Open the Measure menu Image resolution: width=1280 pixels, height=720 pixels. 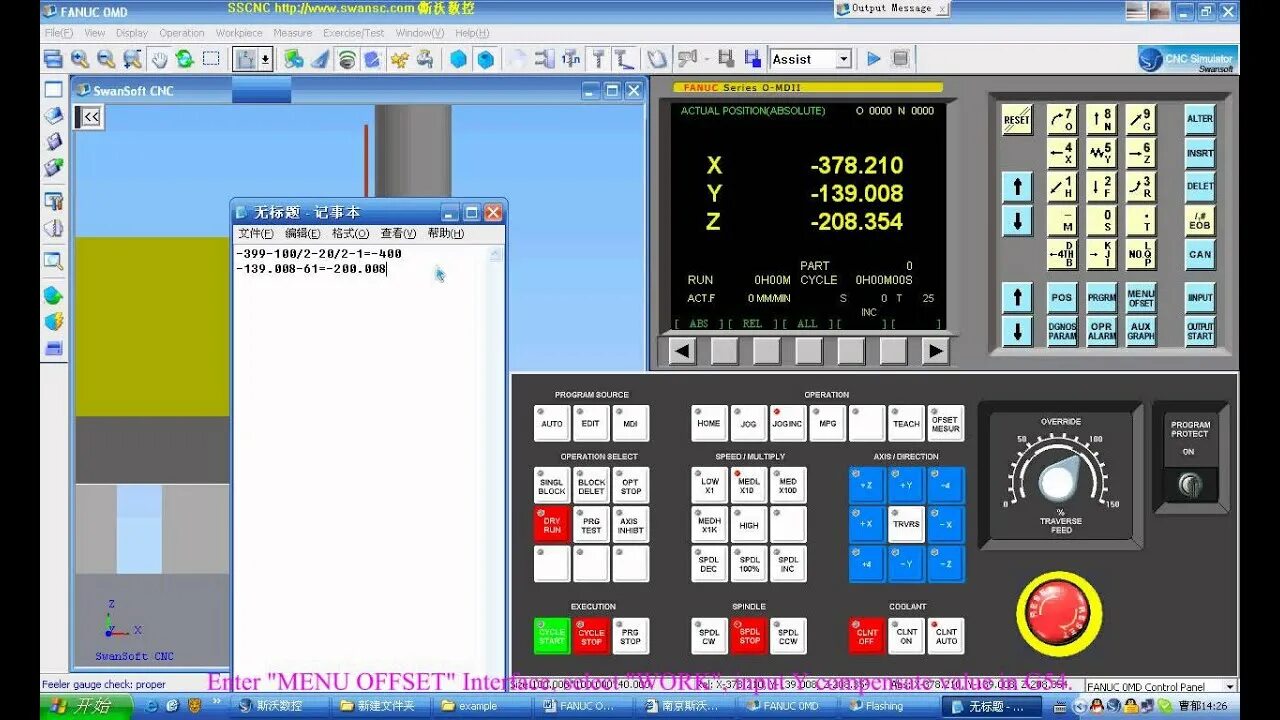(293, 33)
